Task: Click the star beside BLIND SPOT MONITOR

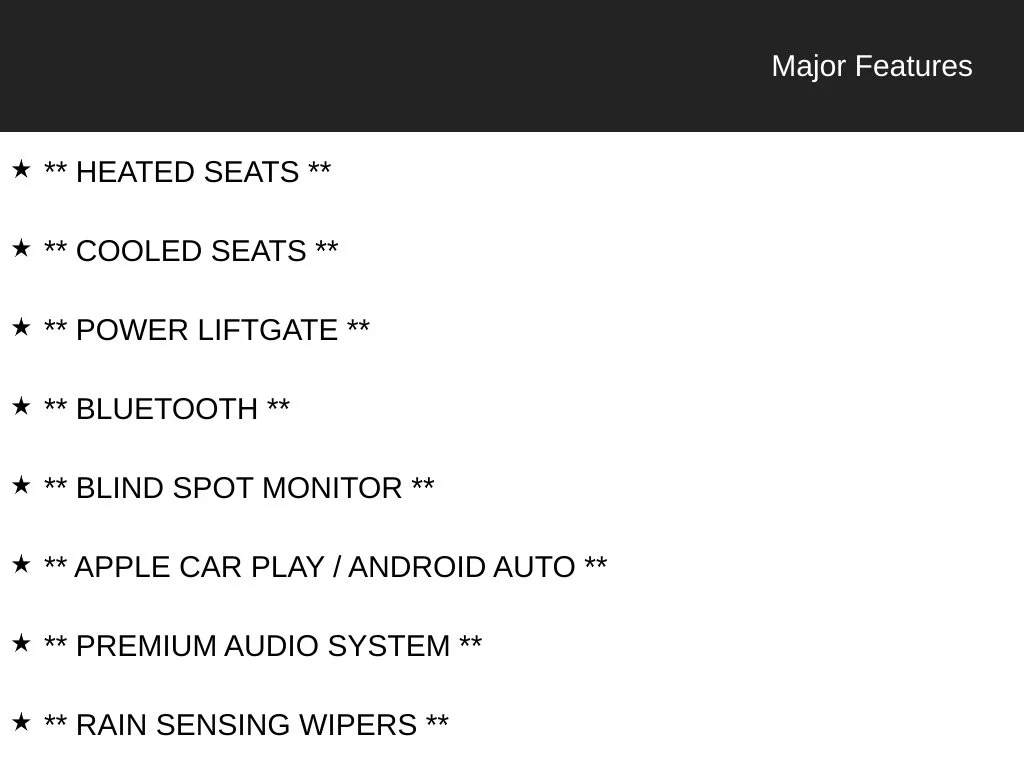Action: coord(21,486)
